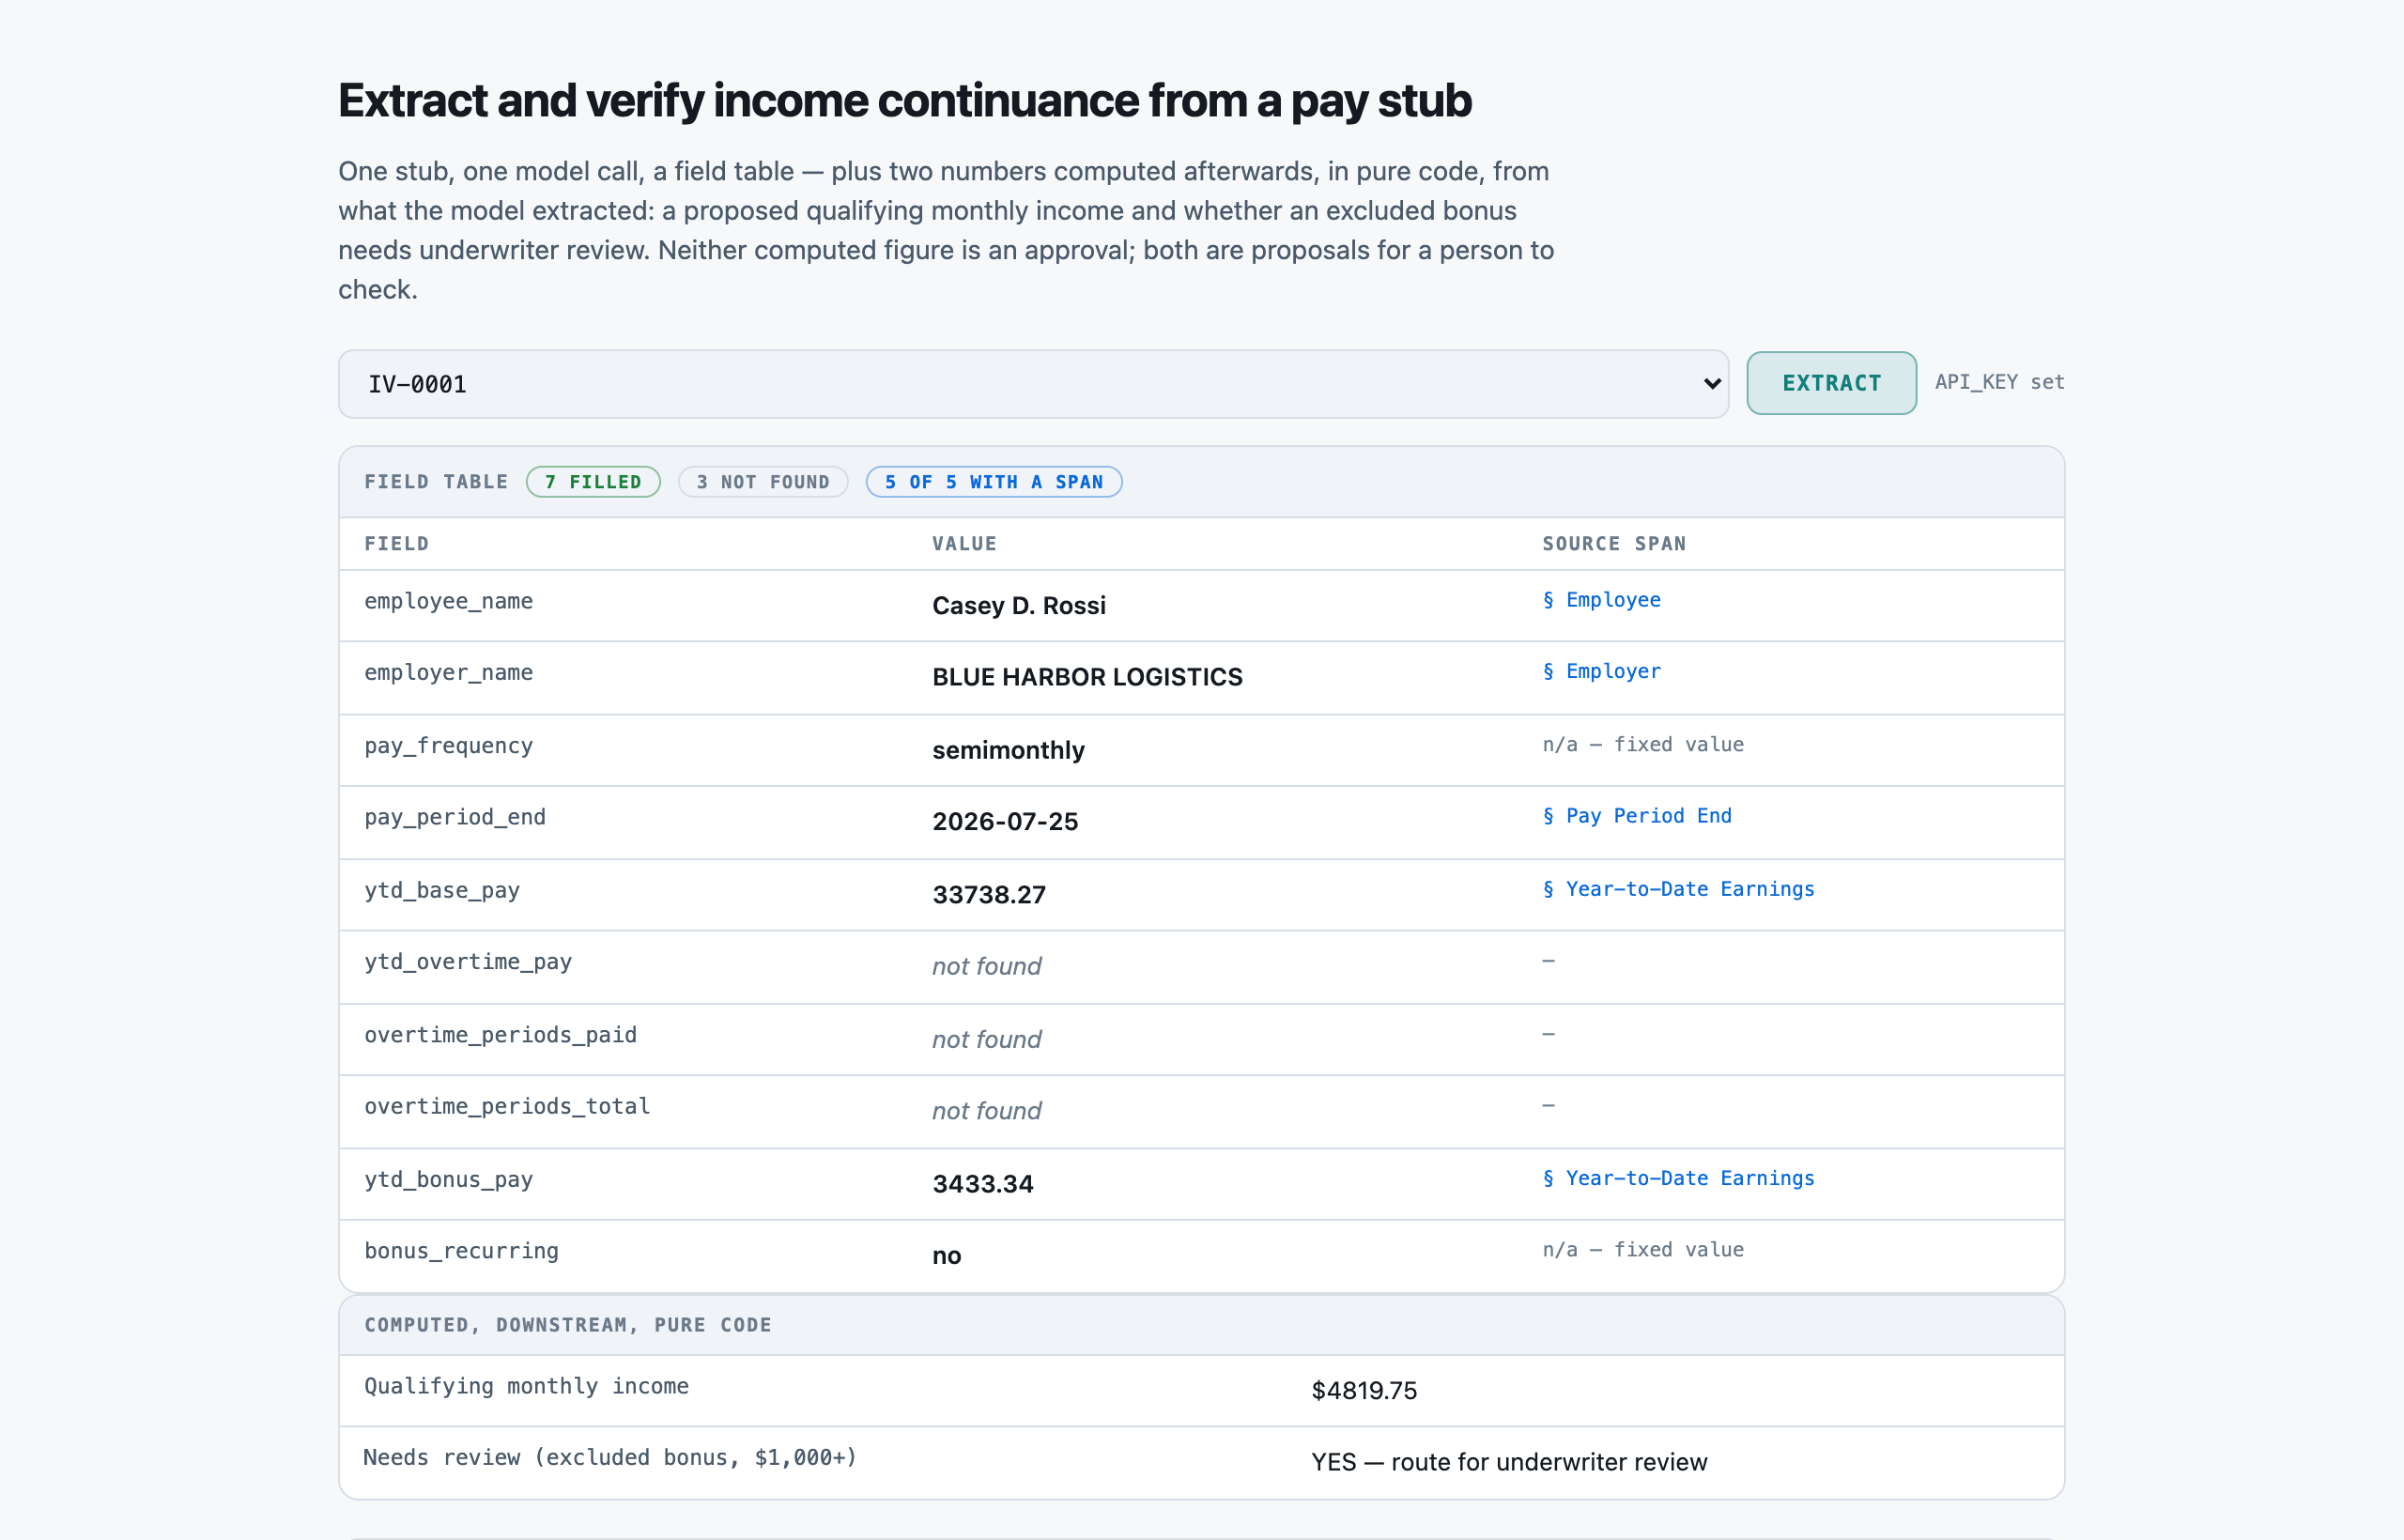The width and height of the screenshot is (2404, 1540).
Task: Select the Casey D. Rossi value
Action: coord(1019,606)
